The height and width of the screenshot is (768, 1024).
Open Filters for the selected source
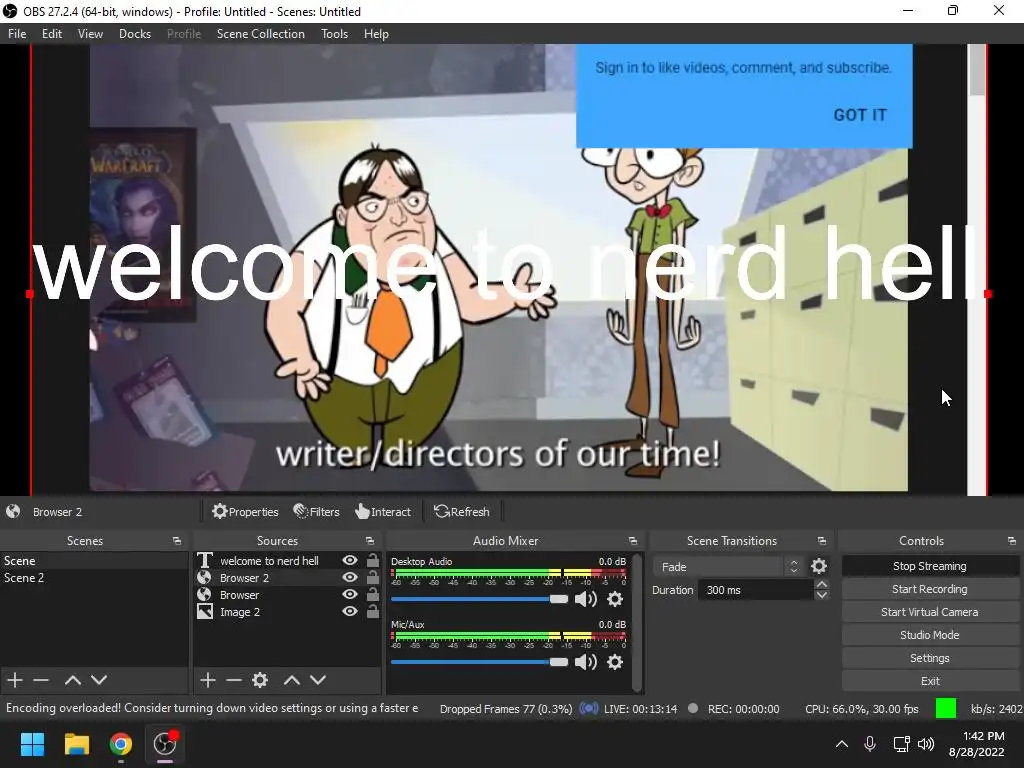(317, 512)
